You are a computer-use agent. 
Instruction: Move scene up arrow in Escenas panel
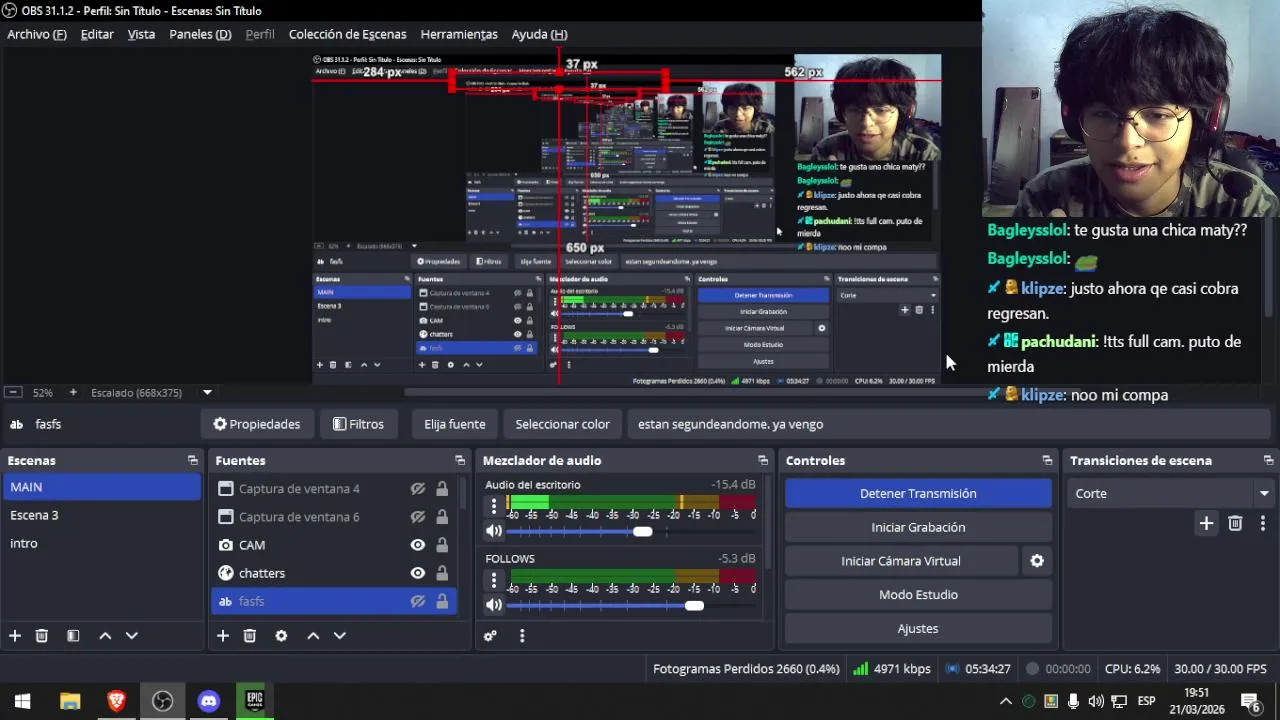[x=105, y=635]
